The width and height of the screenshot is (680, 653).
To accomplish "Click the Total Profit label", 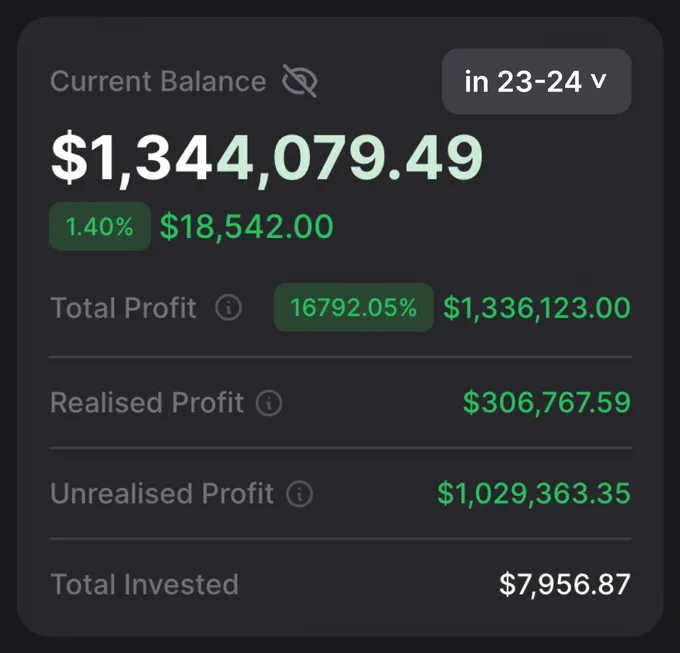I will coord(124,308).
